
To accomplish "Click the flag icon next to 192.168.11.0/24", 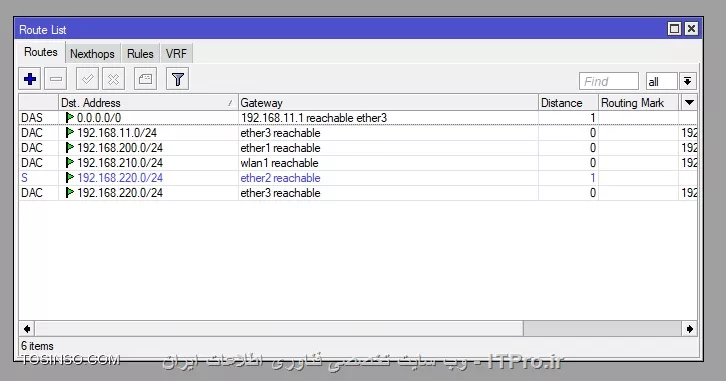I will point(69,133).
